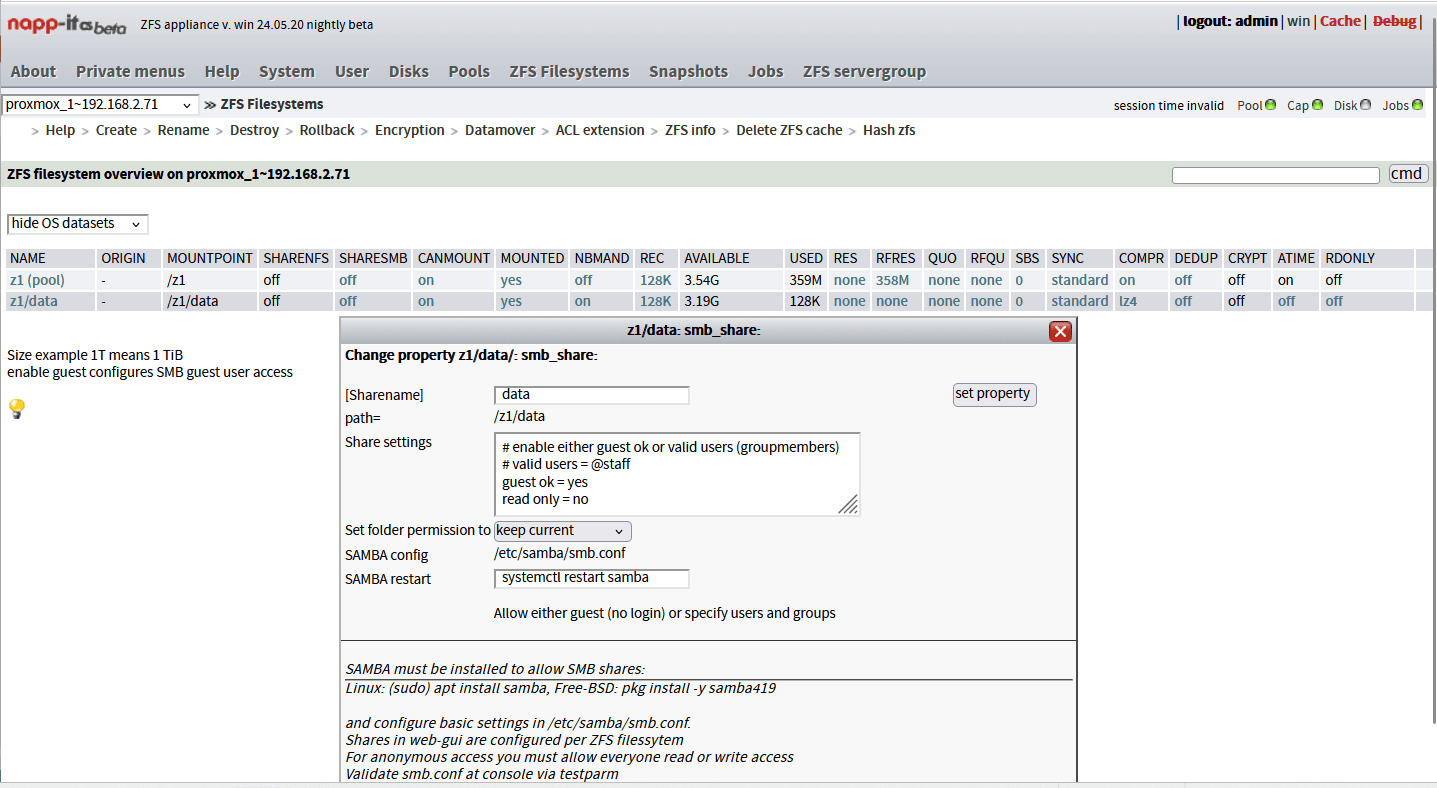This screenshot has width=1437, height=788.
Task: Open the Private menus menu
Action: point(130,71)
